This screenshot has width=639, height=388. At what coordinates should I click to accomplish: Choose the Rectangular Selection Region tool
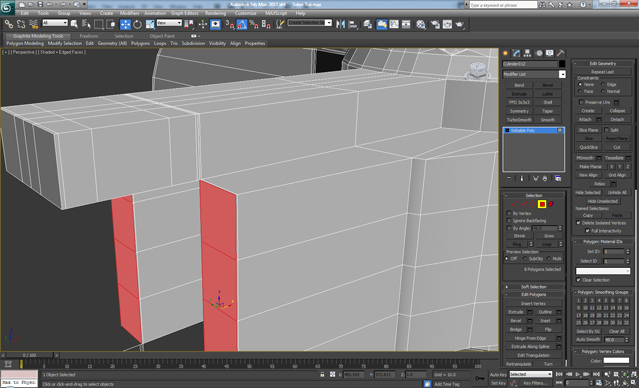(98, 24)
